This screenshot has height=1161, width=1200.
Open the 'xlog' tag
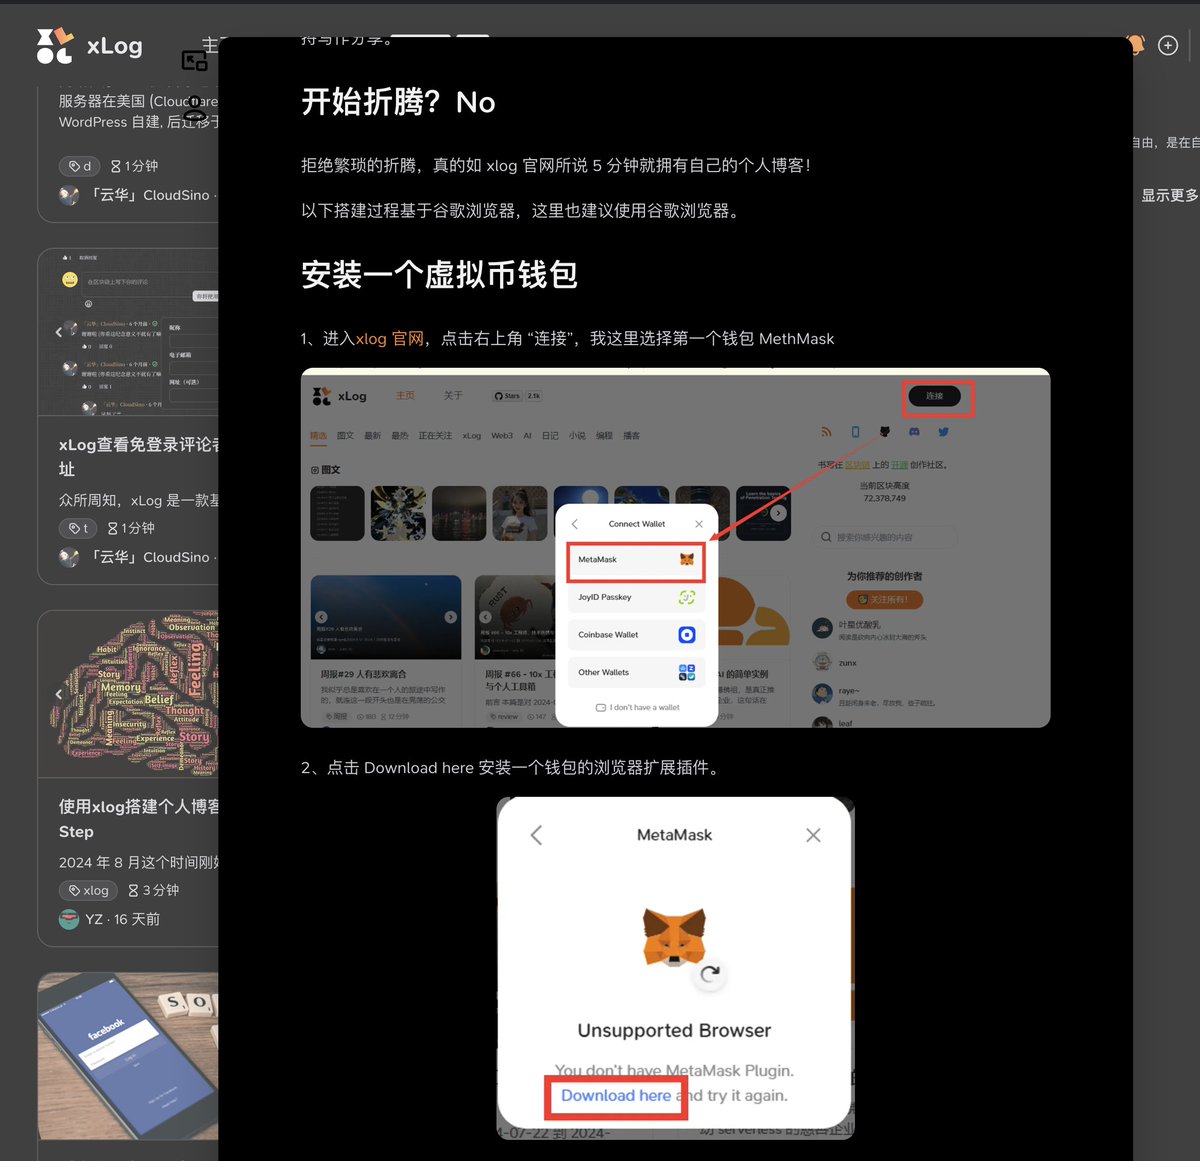89,890
